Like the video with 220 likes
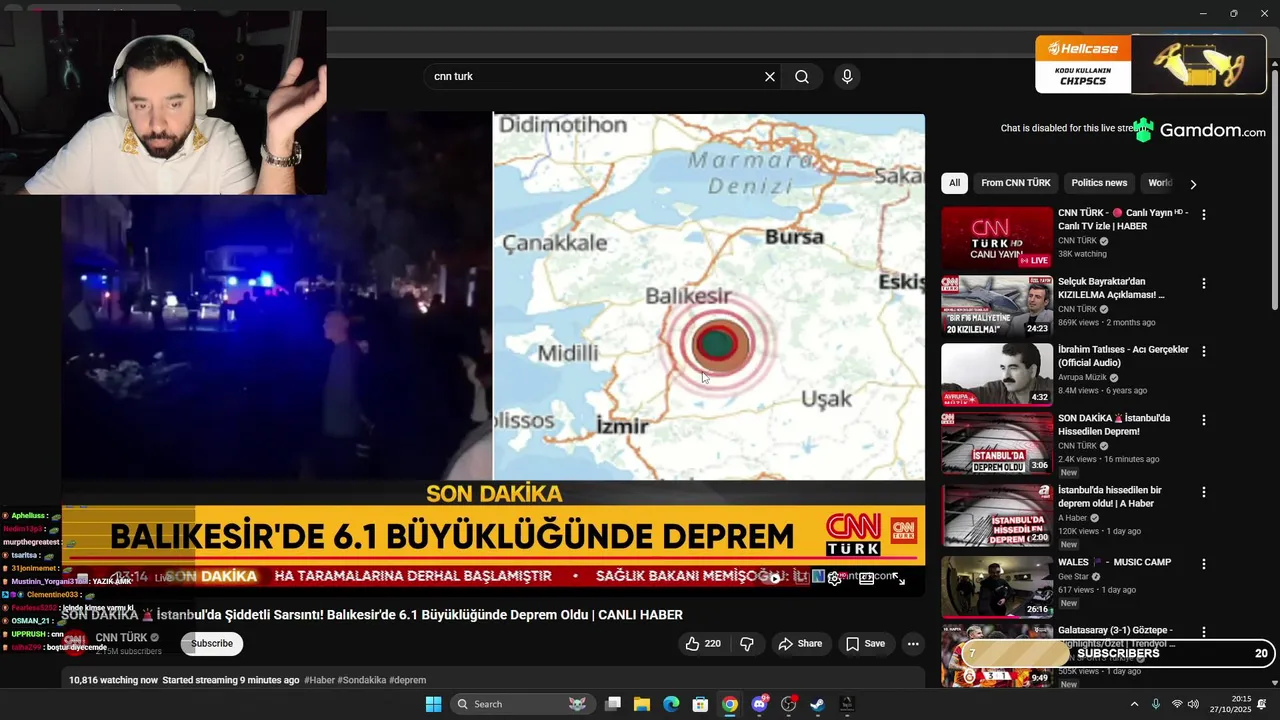1280x720 pixels. (703, 644)
